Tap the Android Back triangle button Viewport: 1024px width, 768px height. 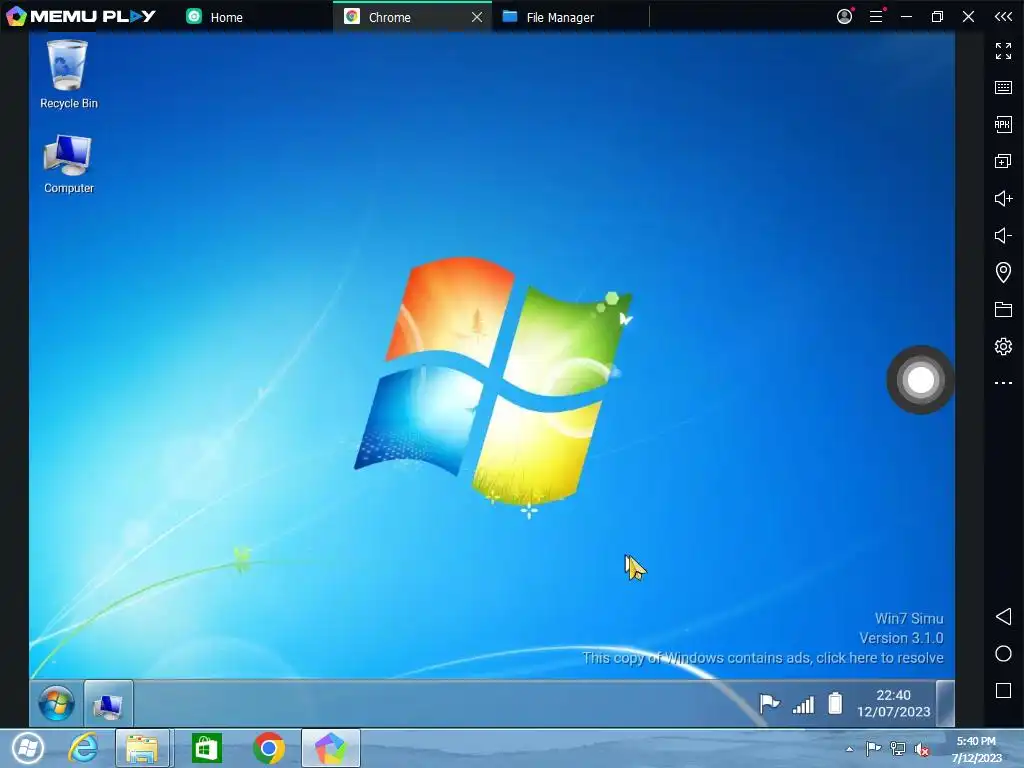click(1003, 616)
